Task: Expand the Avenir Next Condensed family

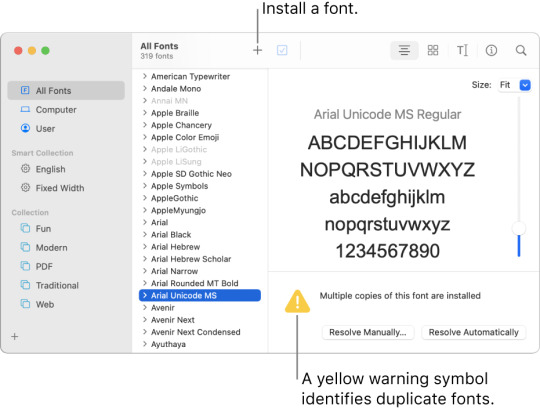Action: 145,332
